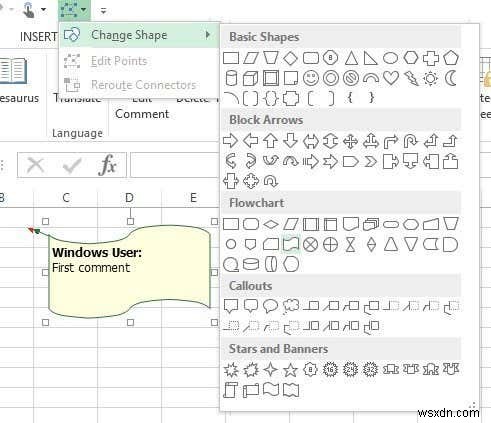Screen dimensions: 491x423
Task: Click the comment's top-center sizing handle
Action: 131,221
